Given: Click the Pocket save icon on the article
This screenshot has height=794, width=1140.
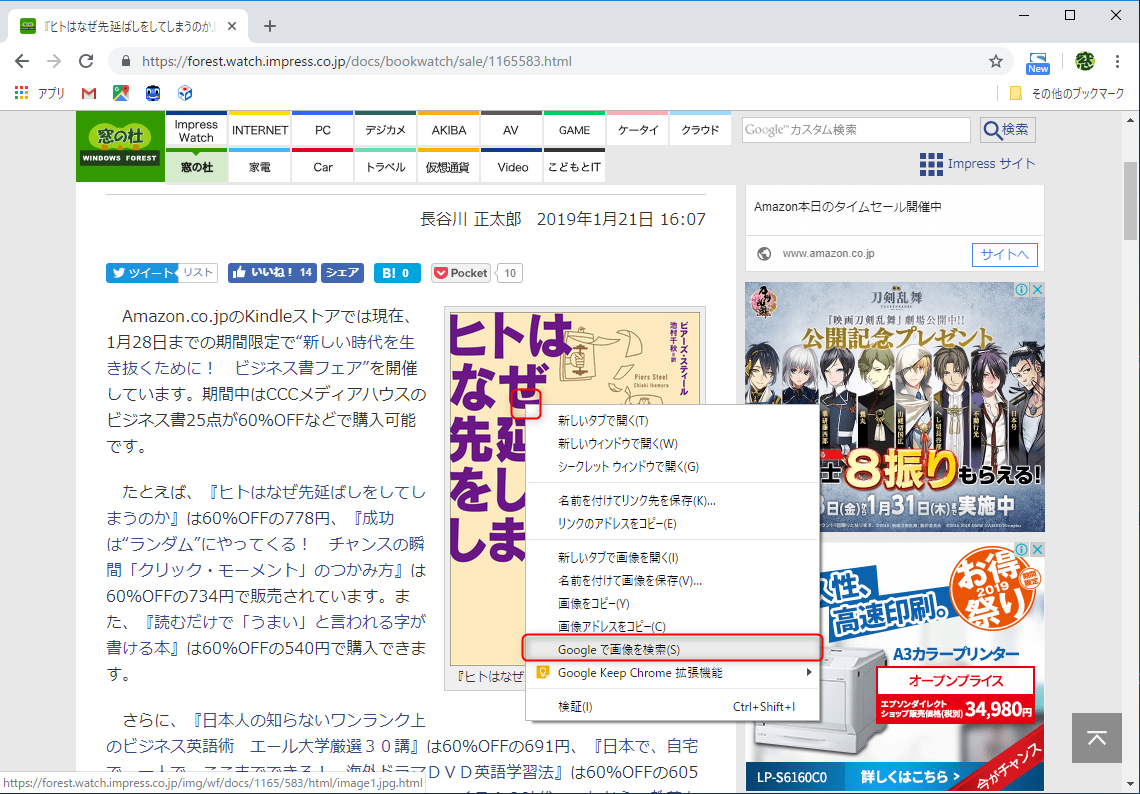Looking at the screenshot, I should [460, 272].
